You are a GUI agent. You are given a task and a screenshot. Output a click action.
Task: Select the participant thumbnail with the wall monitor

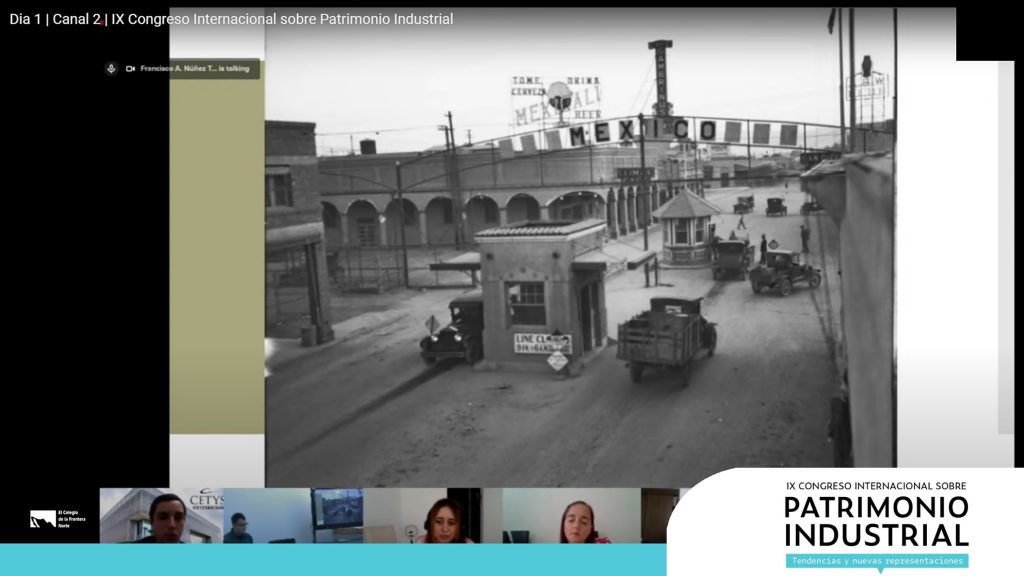pos(293,516)
